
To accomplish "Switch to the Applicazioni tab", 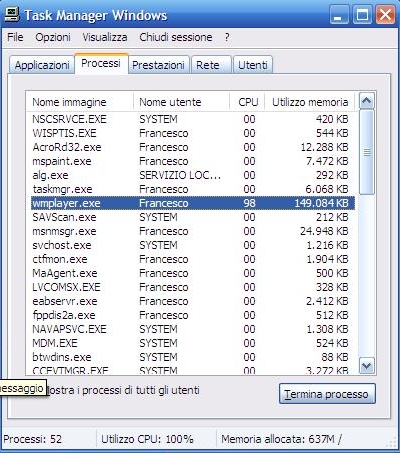I will [x=42, y=65].
